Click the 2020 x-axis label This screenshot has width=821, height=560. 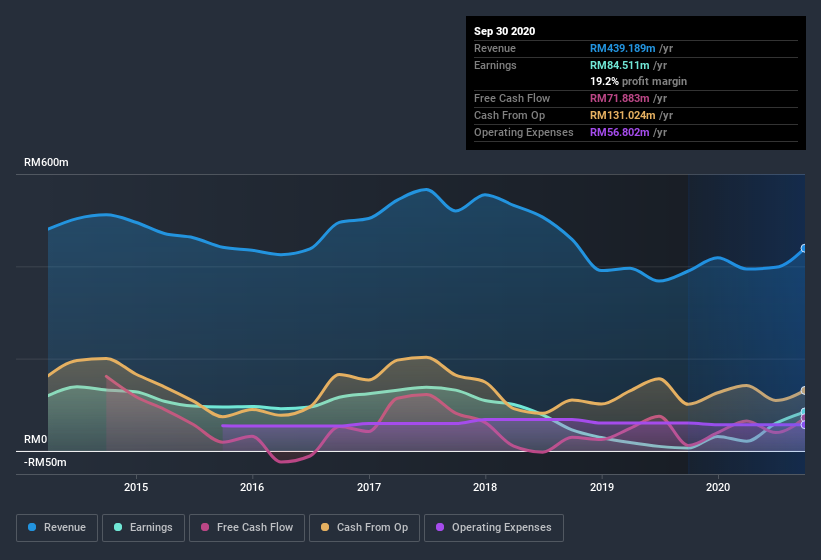pyautogui.click(x=718, y=487)
